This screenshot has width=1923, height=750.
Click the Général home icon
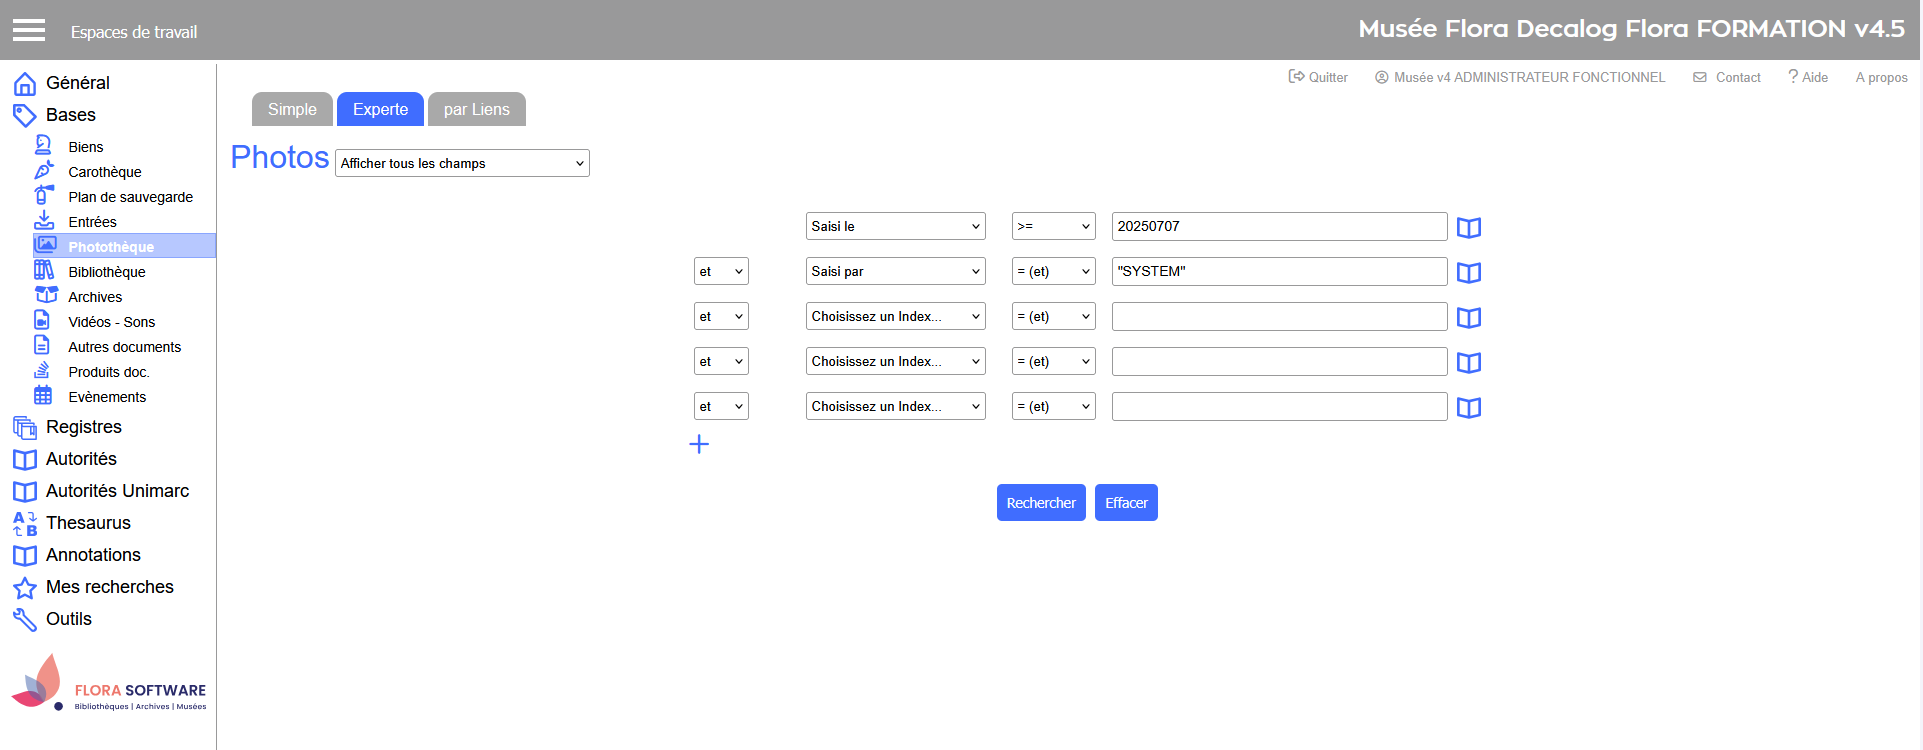[x=25, y=84]
